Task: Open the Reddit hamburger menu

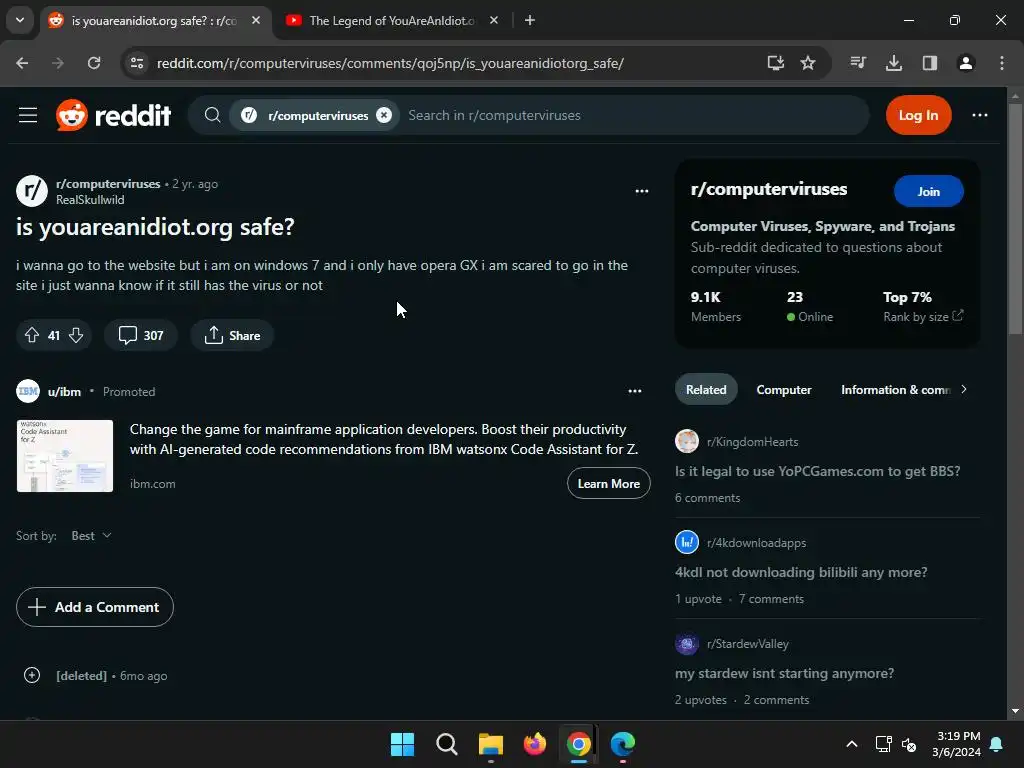Action: [x=28, y=116]
